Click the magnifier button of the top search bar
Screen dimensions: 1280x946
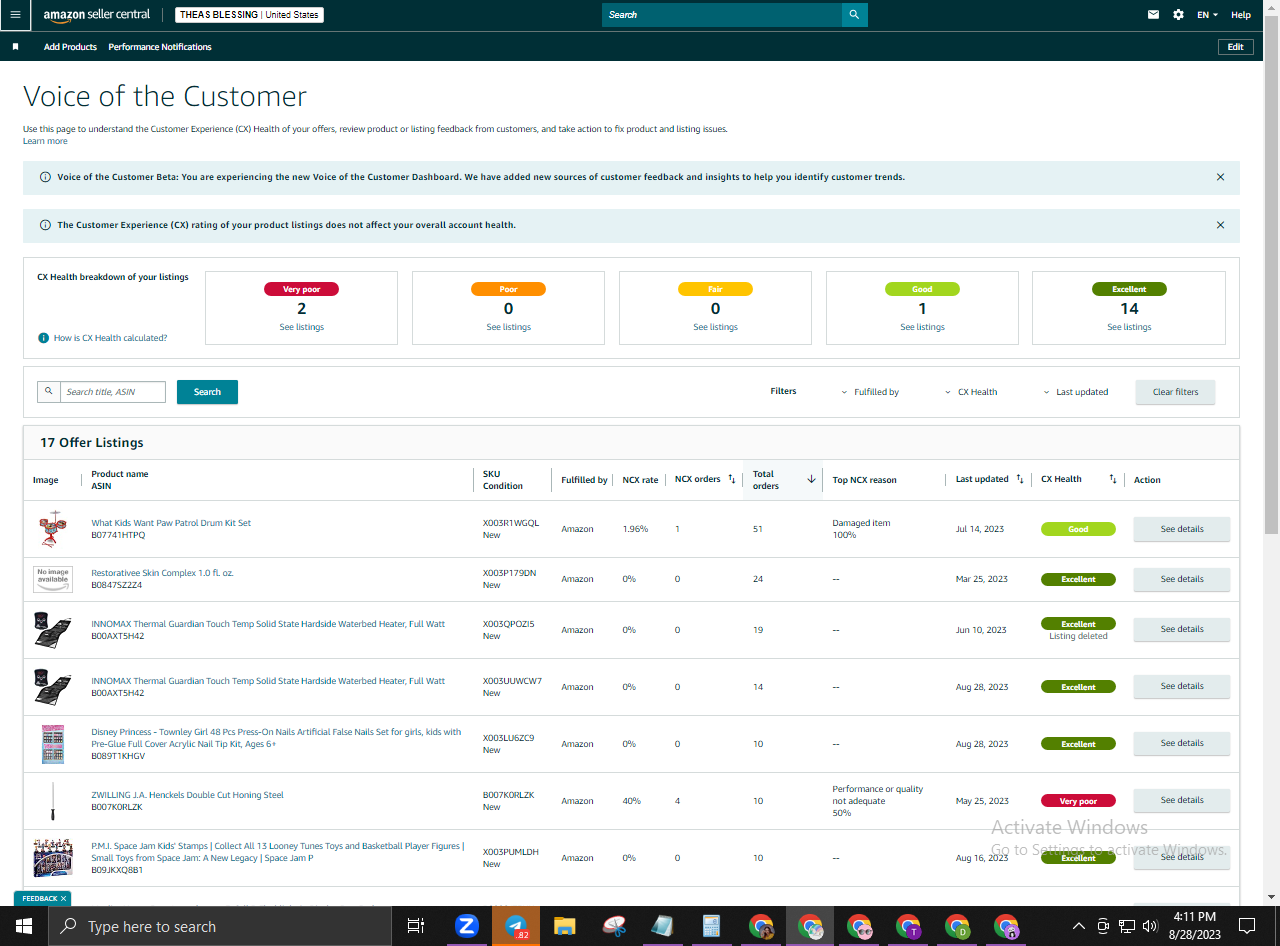[854, 15]
